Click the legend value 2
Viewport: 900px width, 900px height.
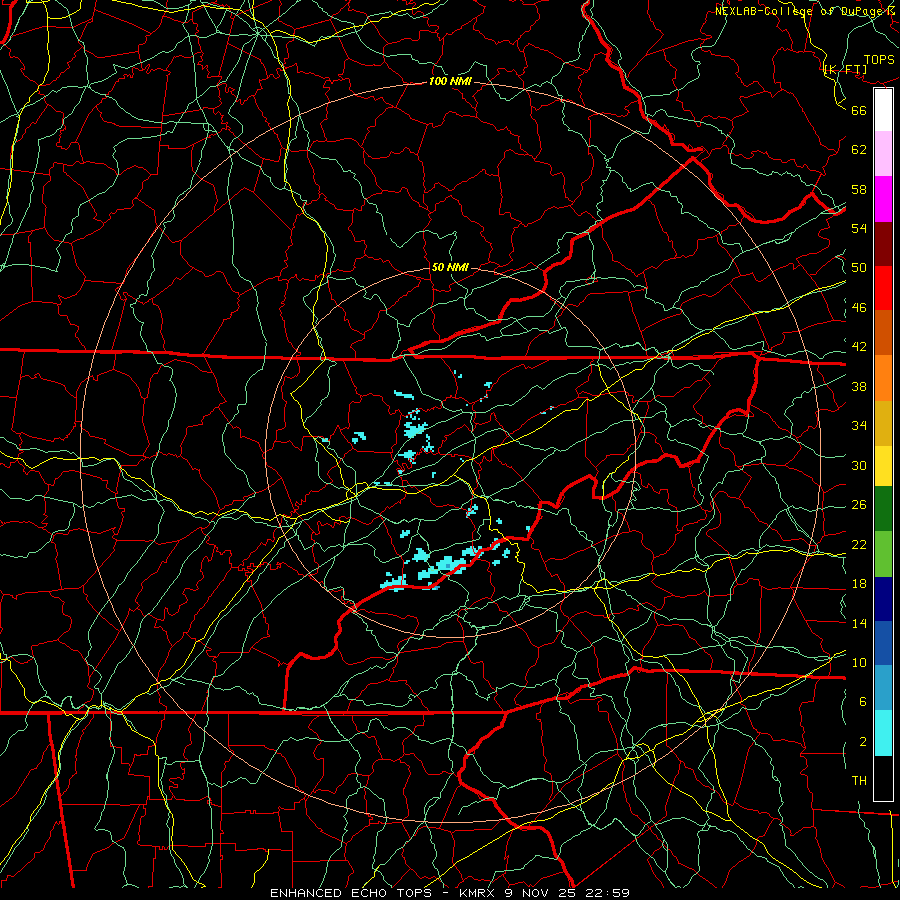862,742
